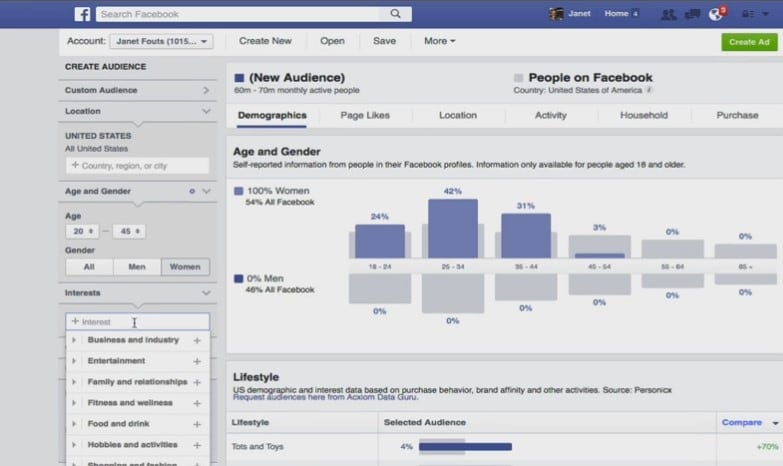Image resolution: width=783 pixels, height=466 pixels.
Task: Click the plus icon beside Fitness and wellness
Action: tap(197, 403)
